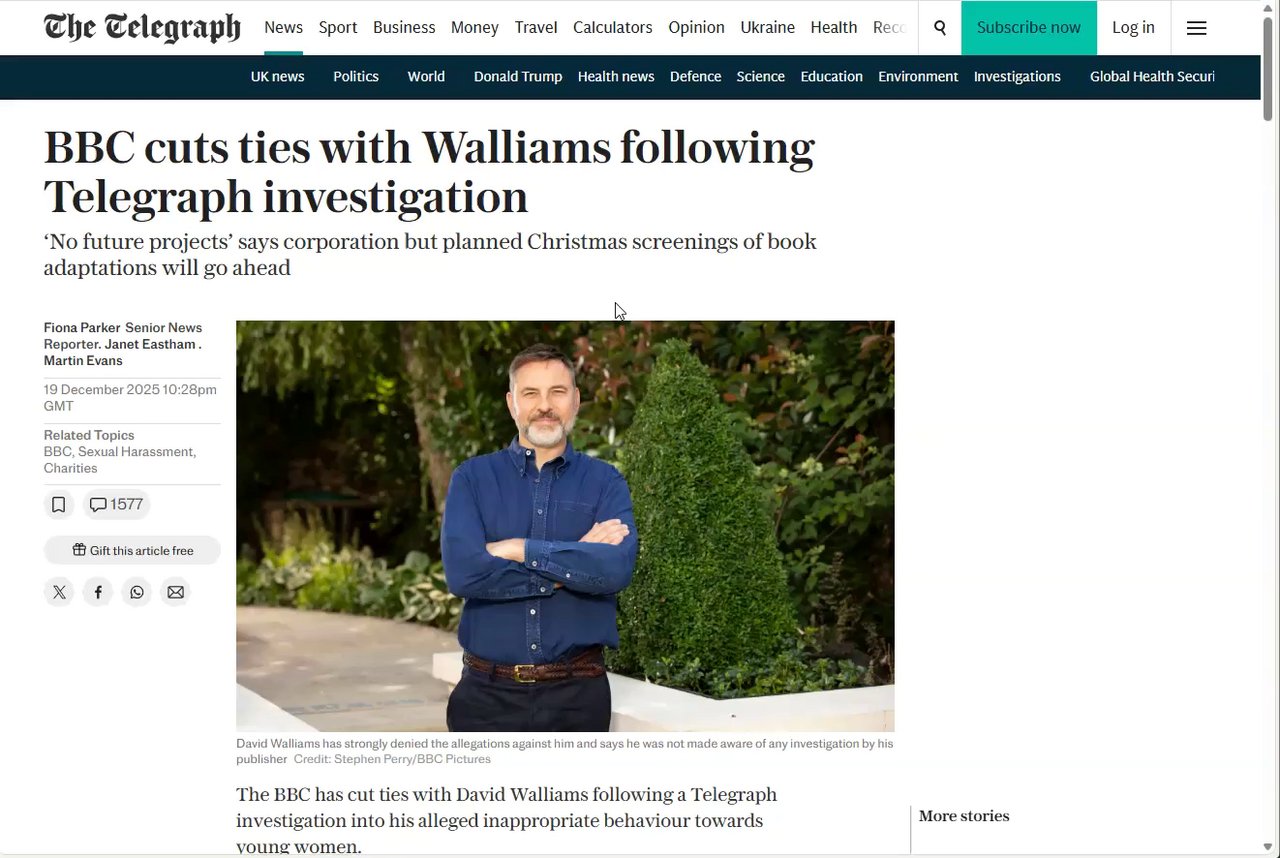This screenshot has height=858, width=1280.
Task: Click the Subscribe now button
Action: click(x=1029, y=28)
